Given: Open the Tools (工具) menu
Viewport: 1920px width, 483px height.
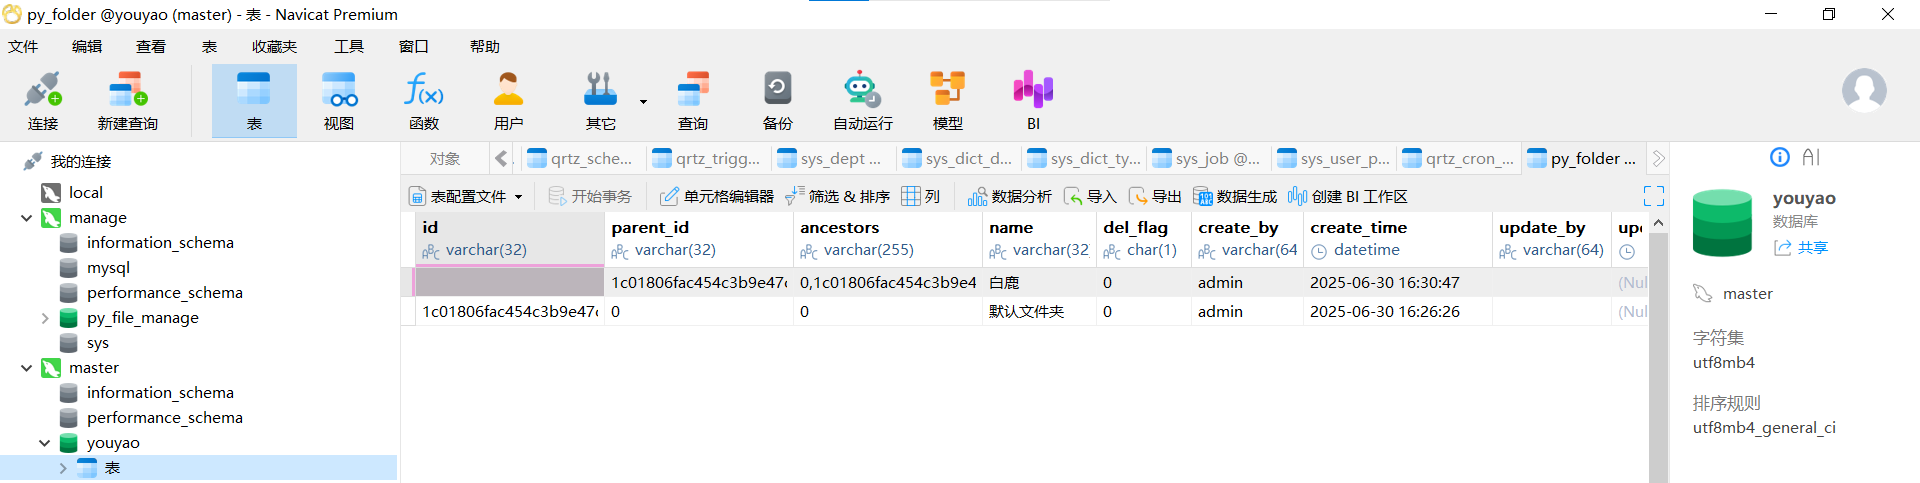Looking at the screenshot, I should coord(349,46).
